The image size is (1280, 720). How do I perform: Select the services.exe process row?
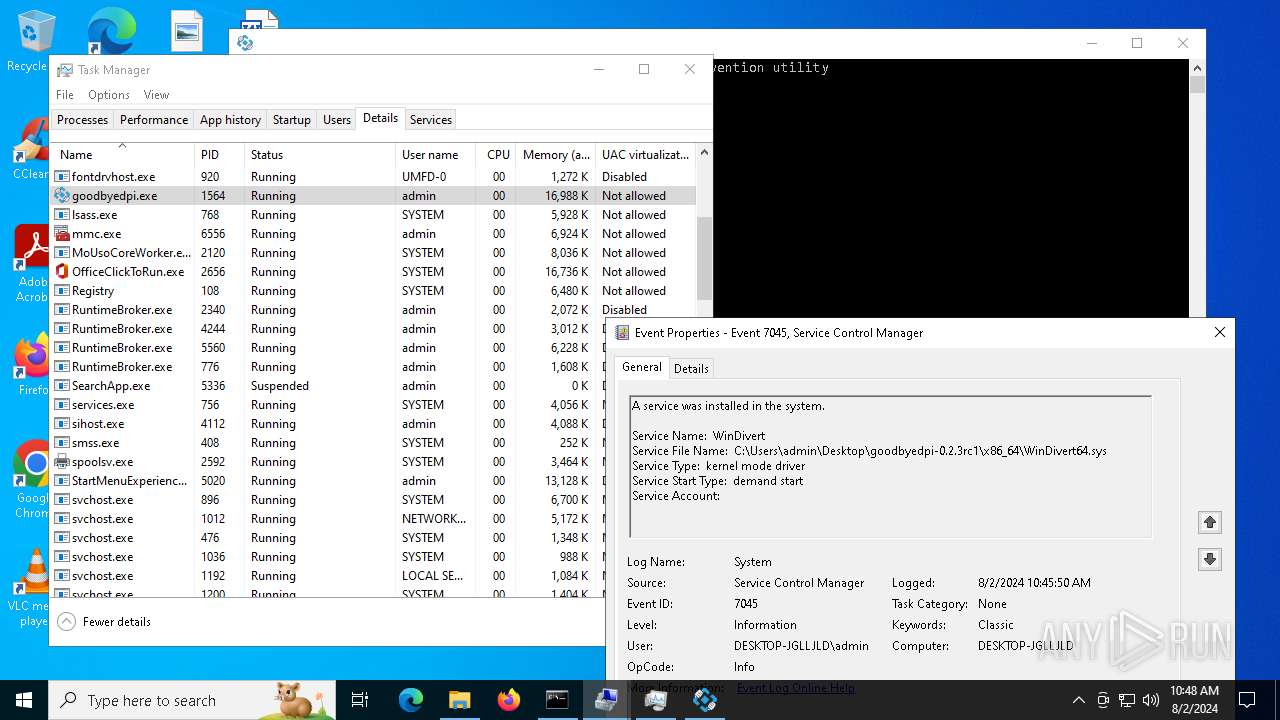[328, 405]
